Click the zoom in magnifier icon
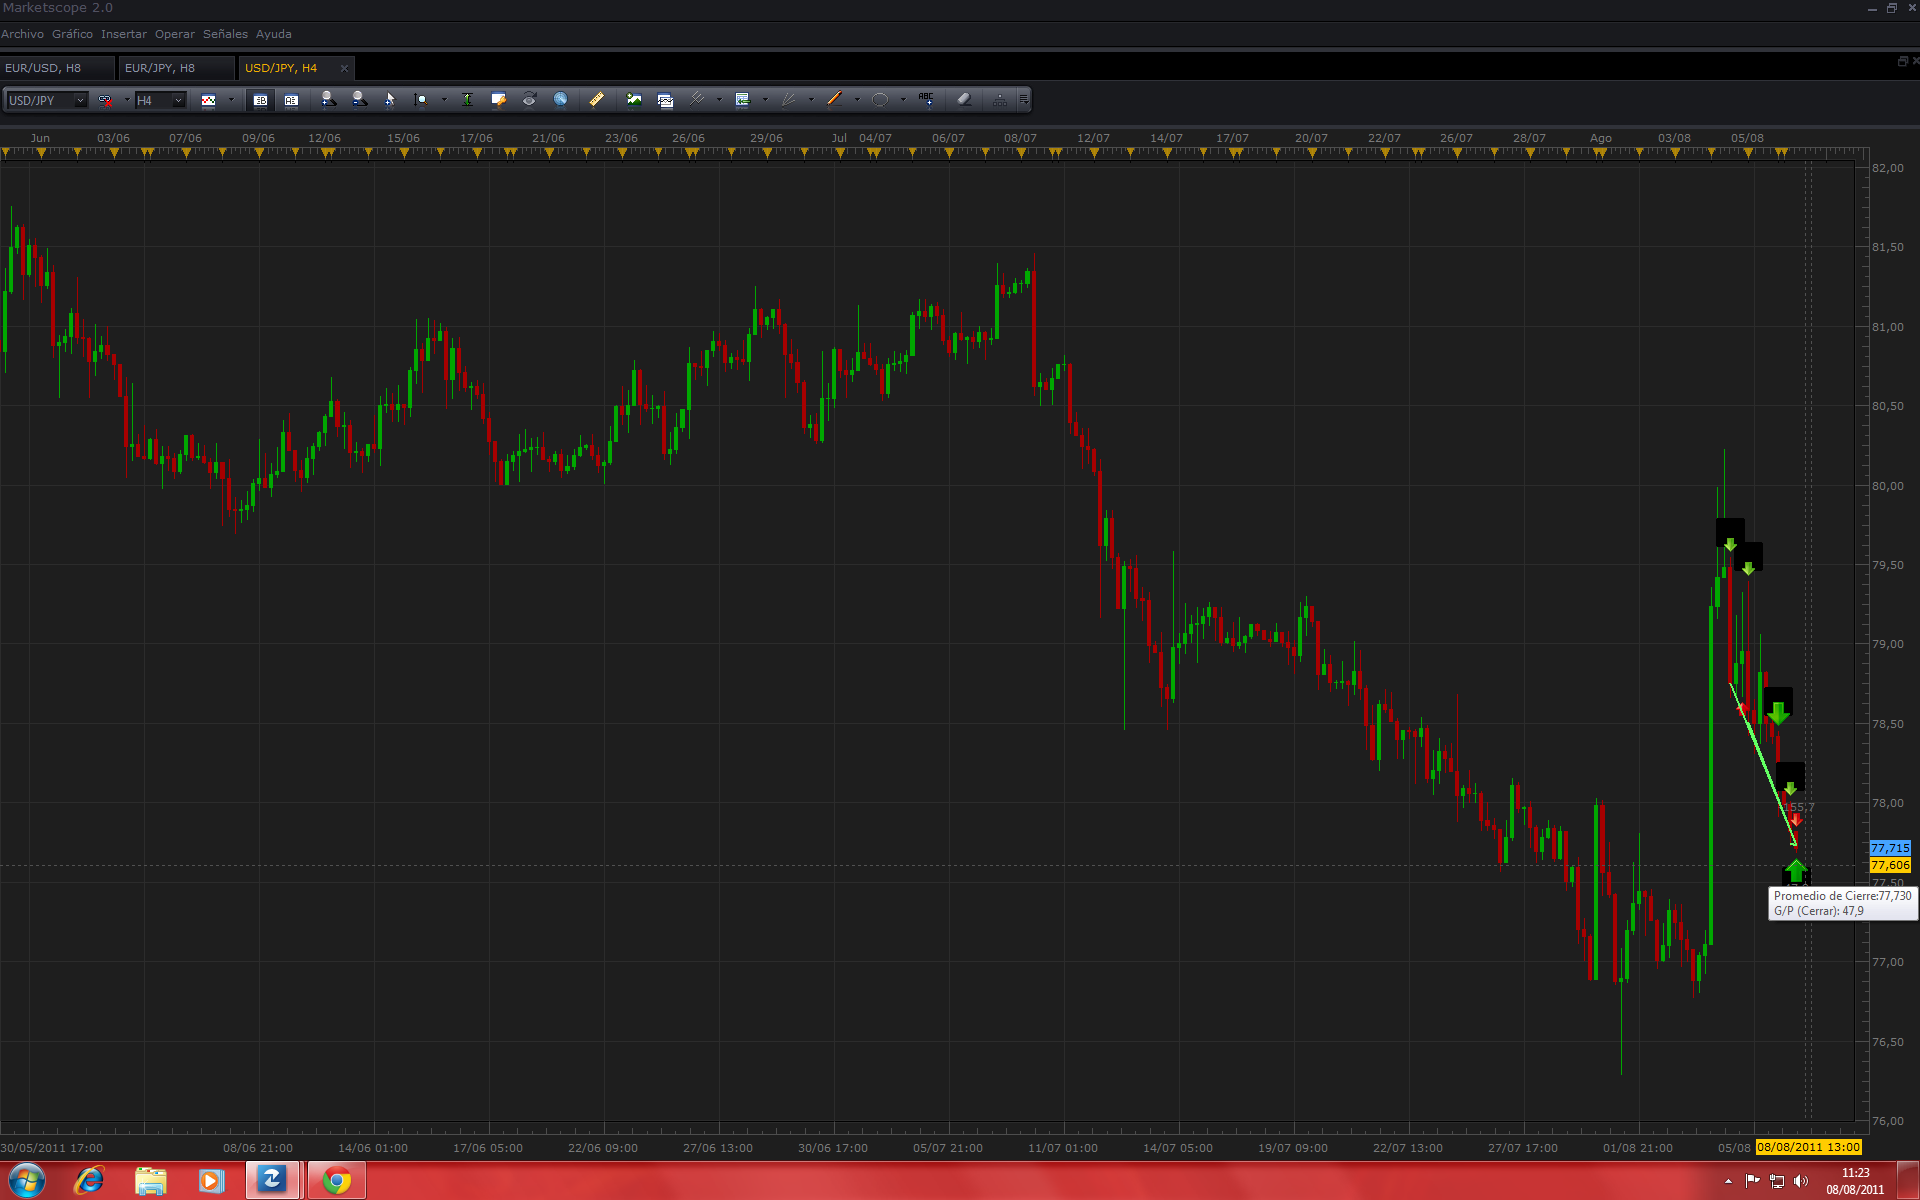 (x=328, y=99)
